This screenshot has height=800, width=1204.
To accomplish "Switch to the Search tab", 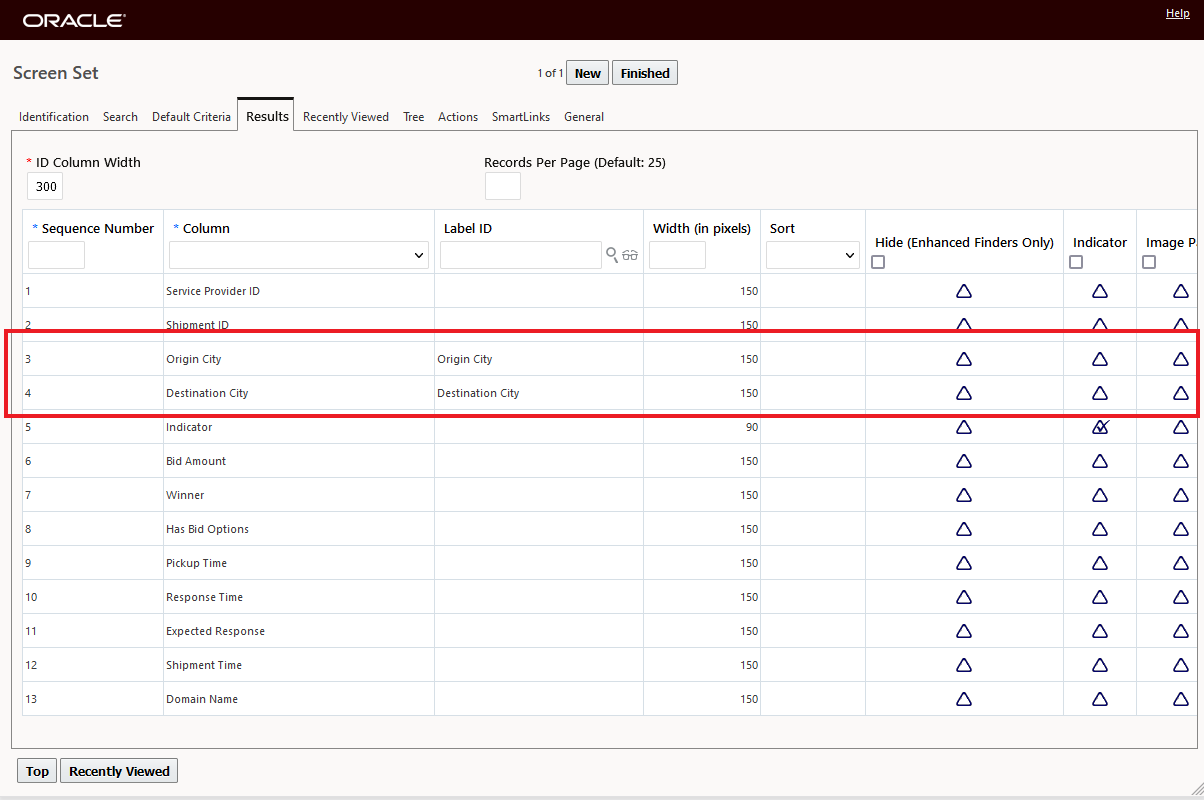I will (x=120, y=117).
